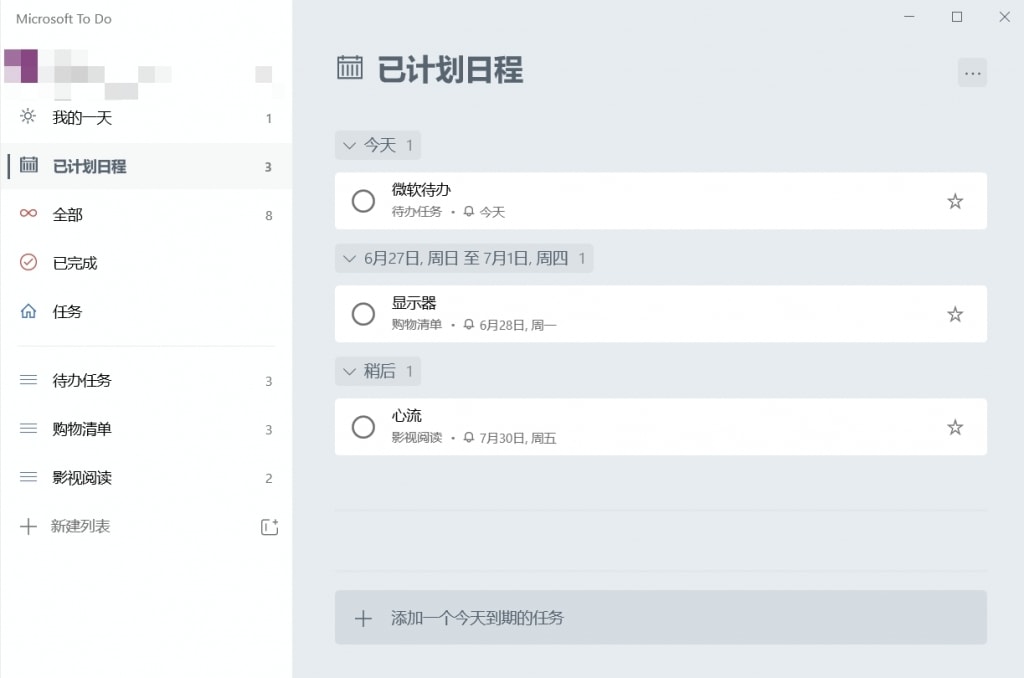Click the new group icon beside 新建列表

(269, 526)
